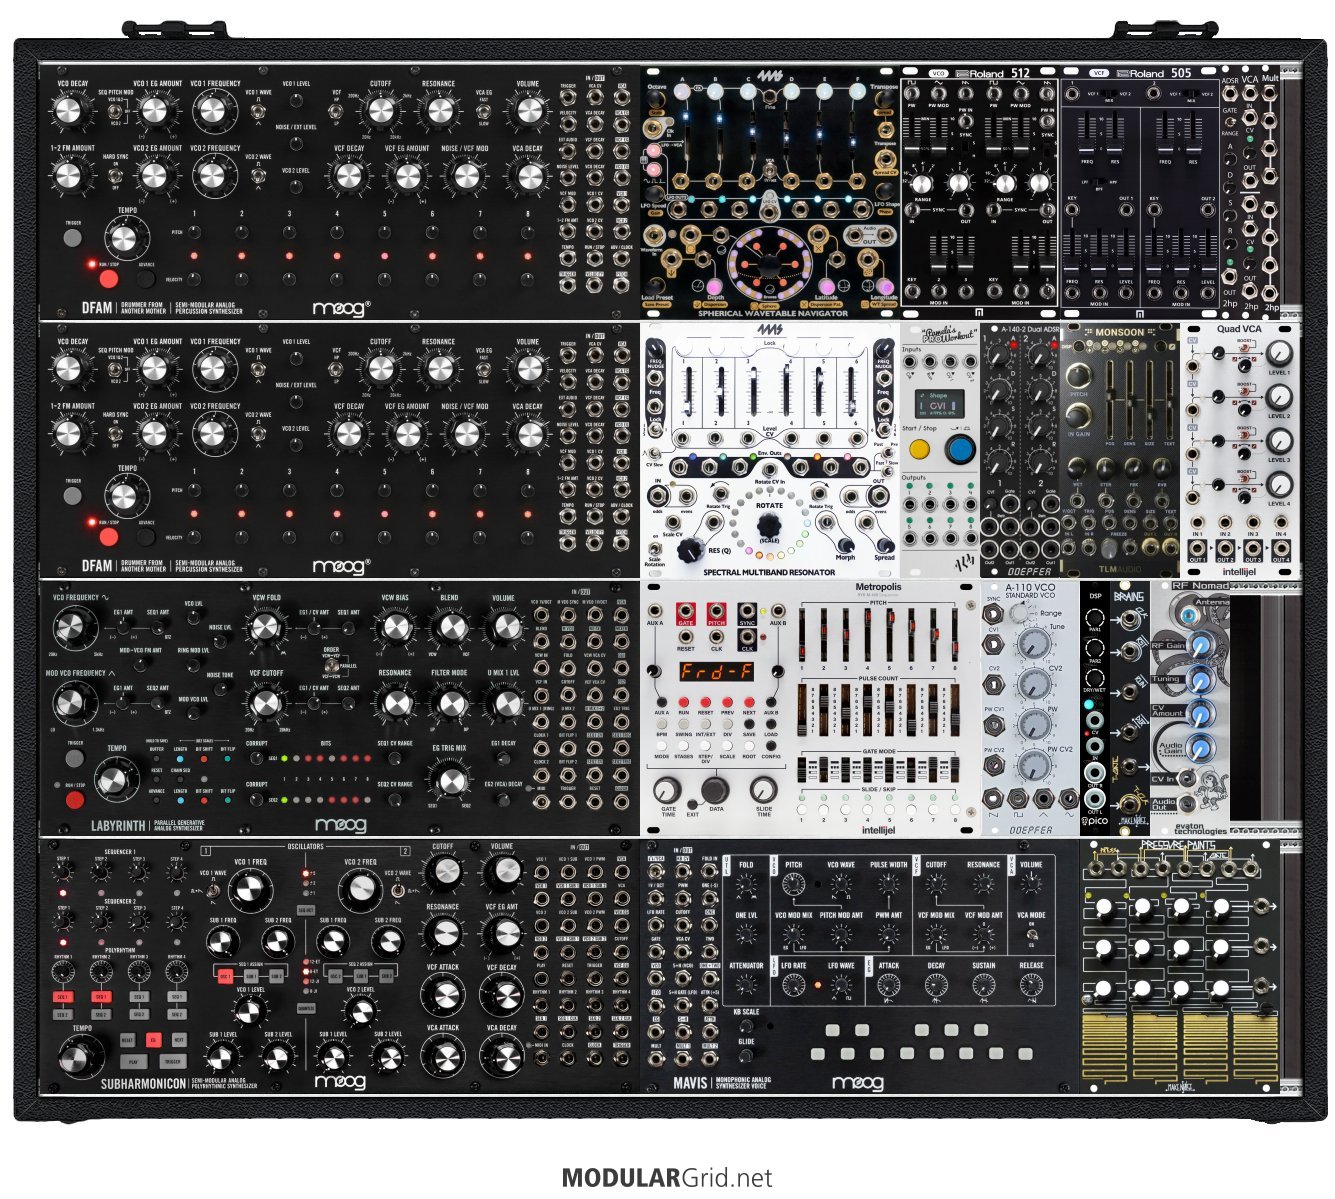The width and height of the screenshot is (1335, 1199).
Task: Click Labyrinth's red RUN/STOP button
Action: pyautogui.click(x=75, y=799)
